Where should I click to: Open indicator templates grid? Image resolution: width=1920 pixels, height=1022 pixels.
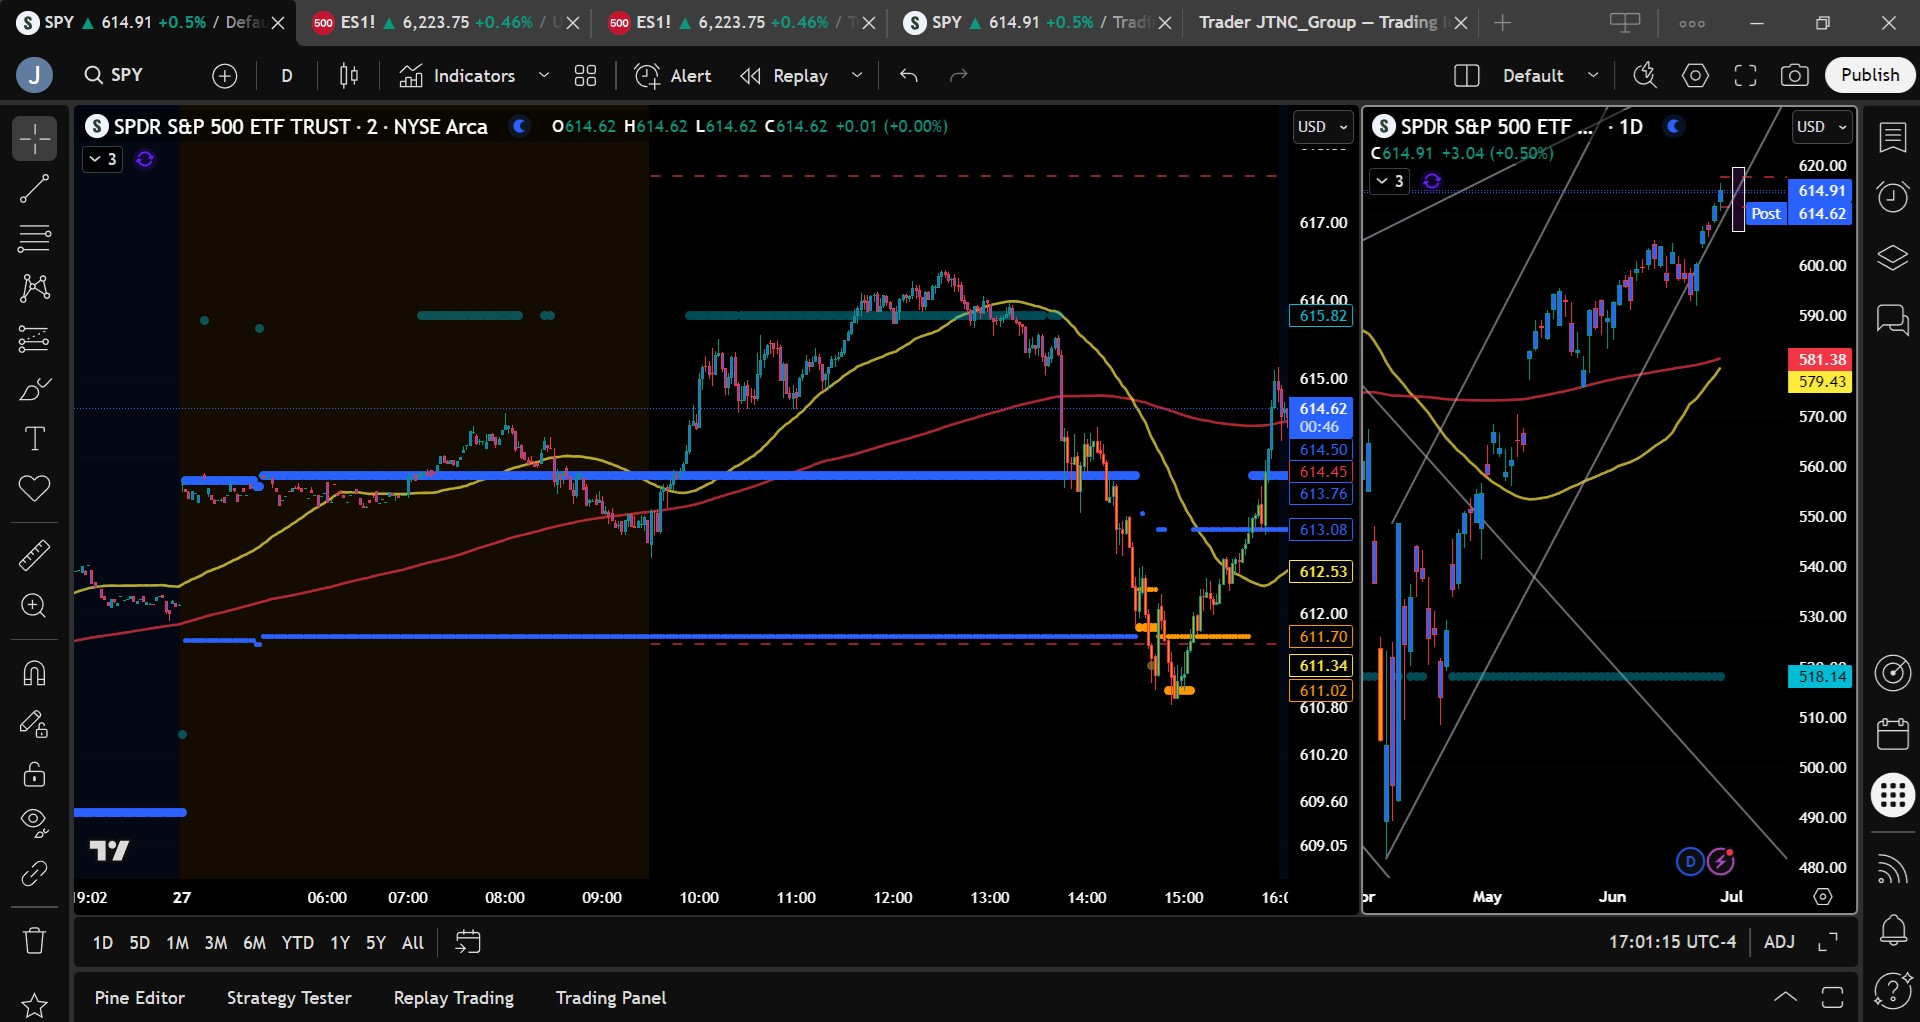coord(586,75)
